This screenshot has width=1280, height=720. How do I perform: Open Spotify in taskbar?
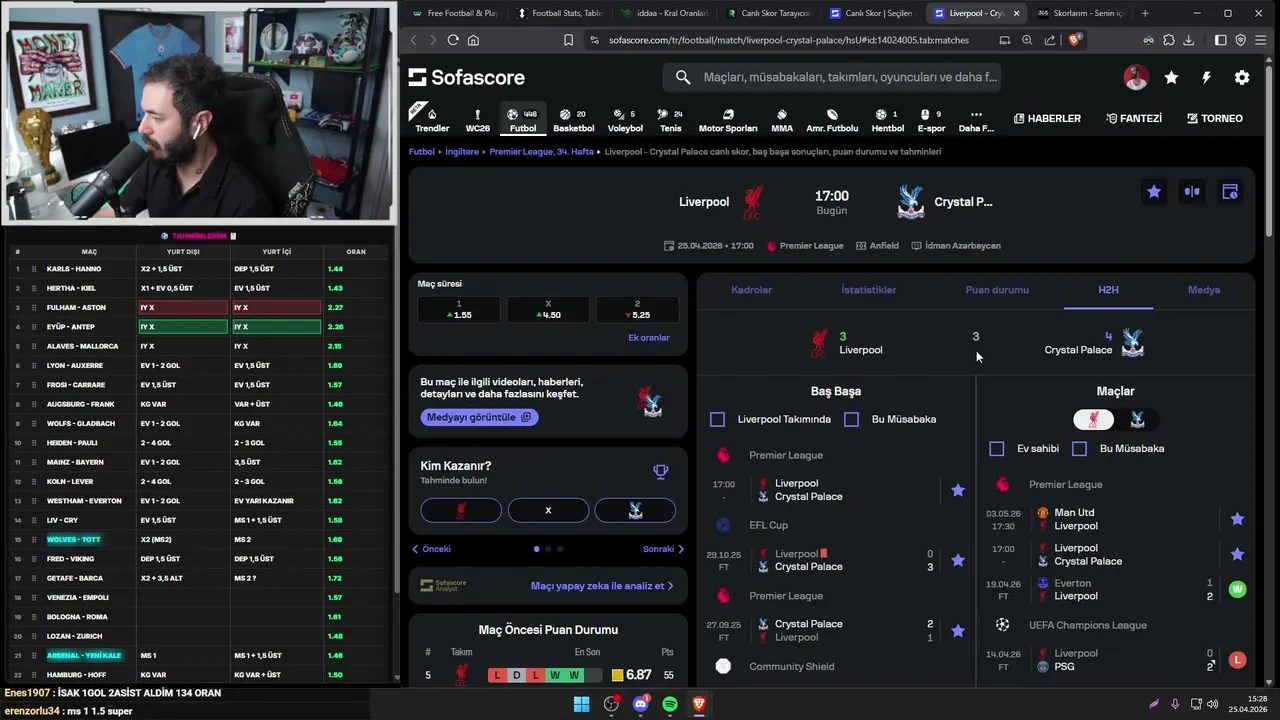(670, 704)
